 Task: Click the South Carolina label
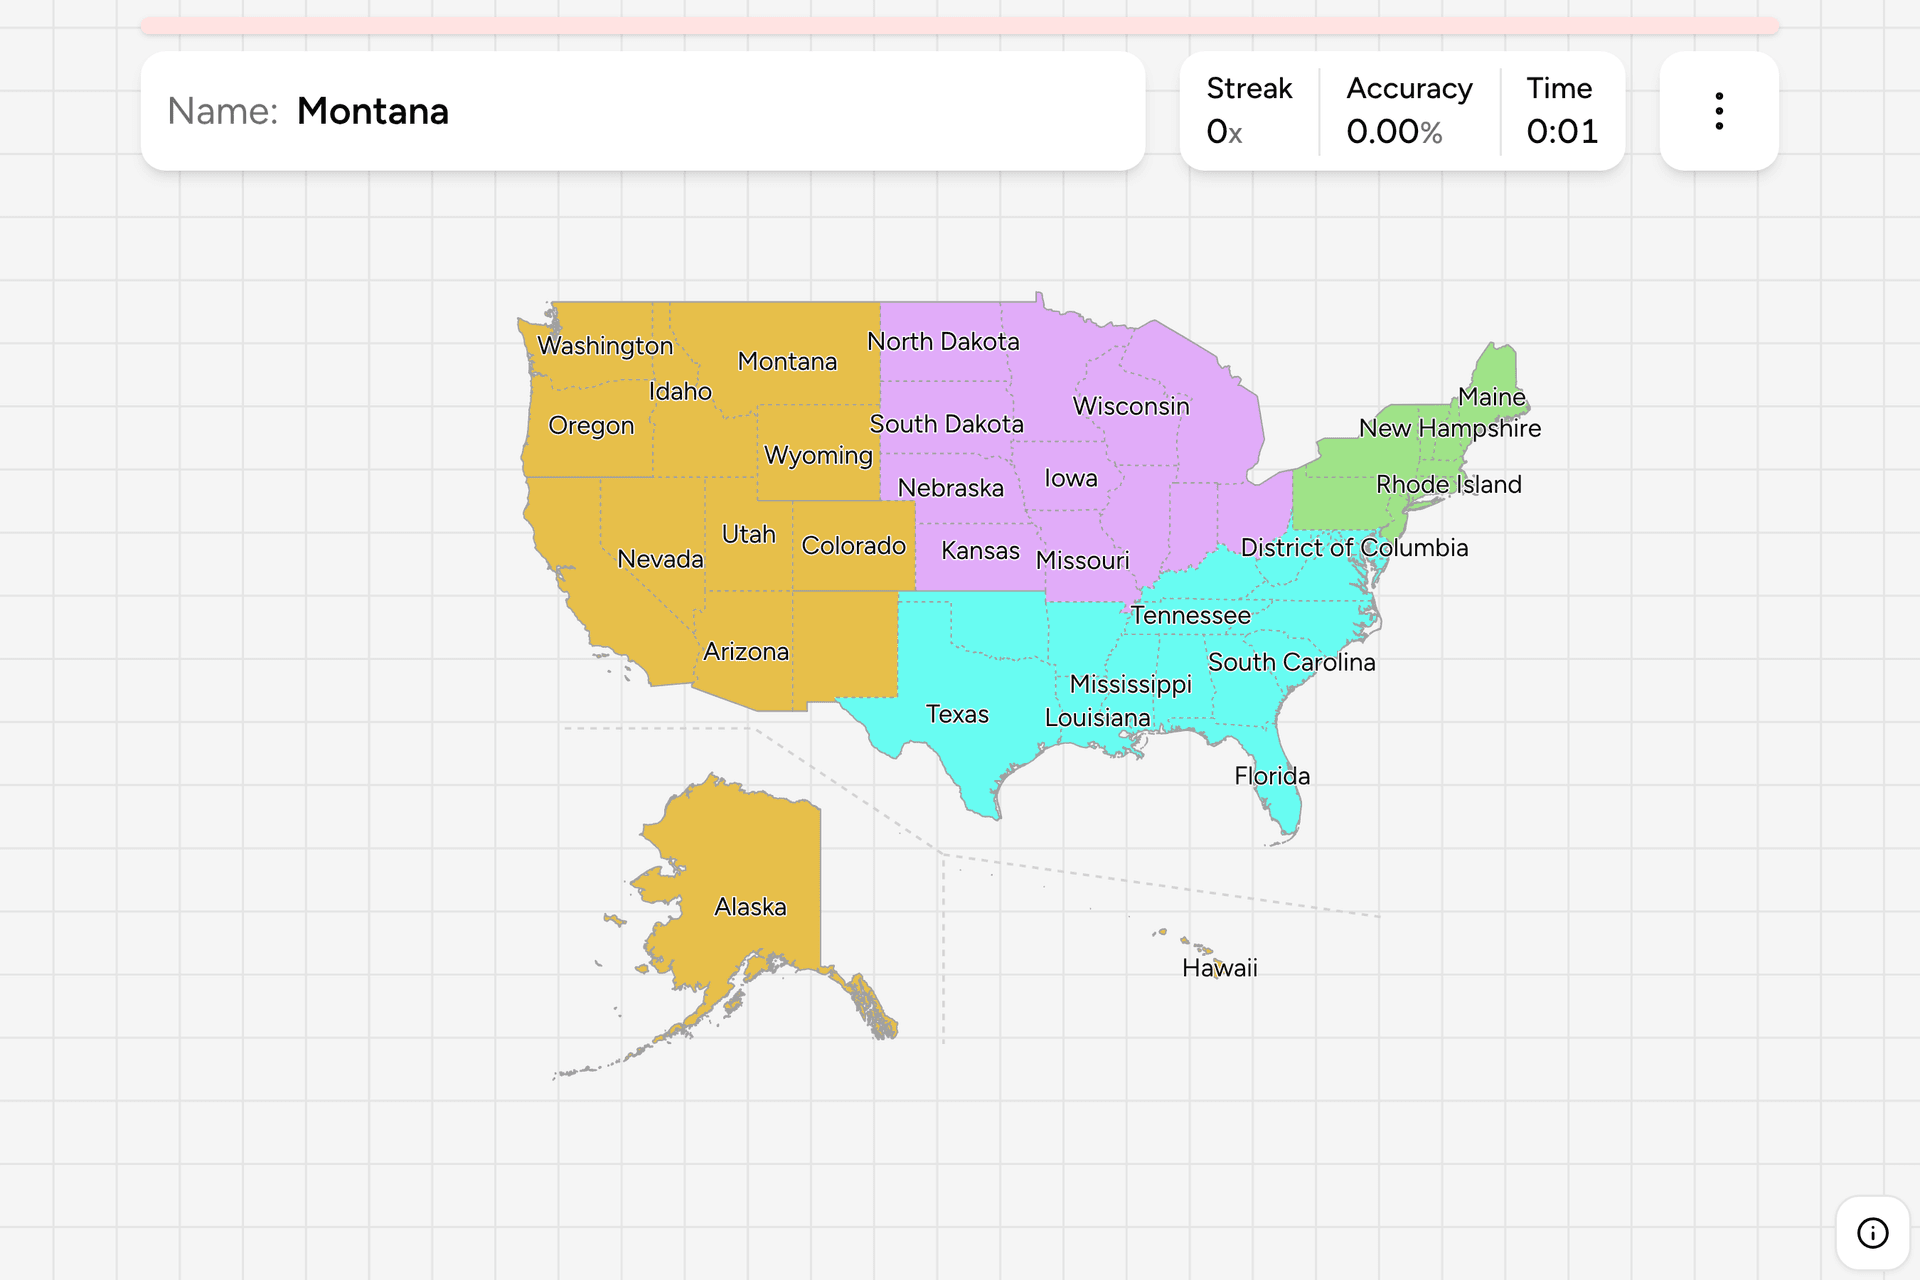coord(1291,662)
